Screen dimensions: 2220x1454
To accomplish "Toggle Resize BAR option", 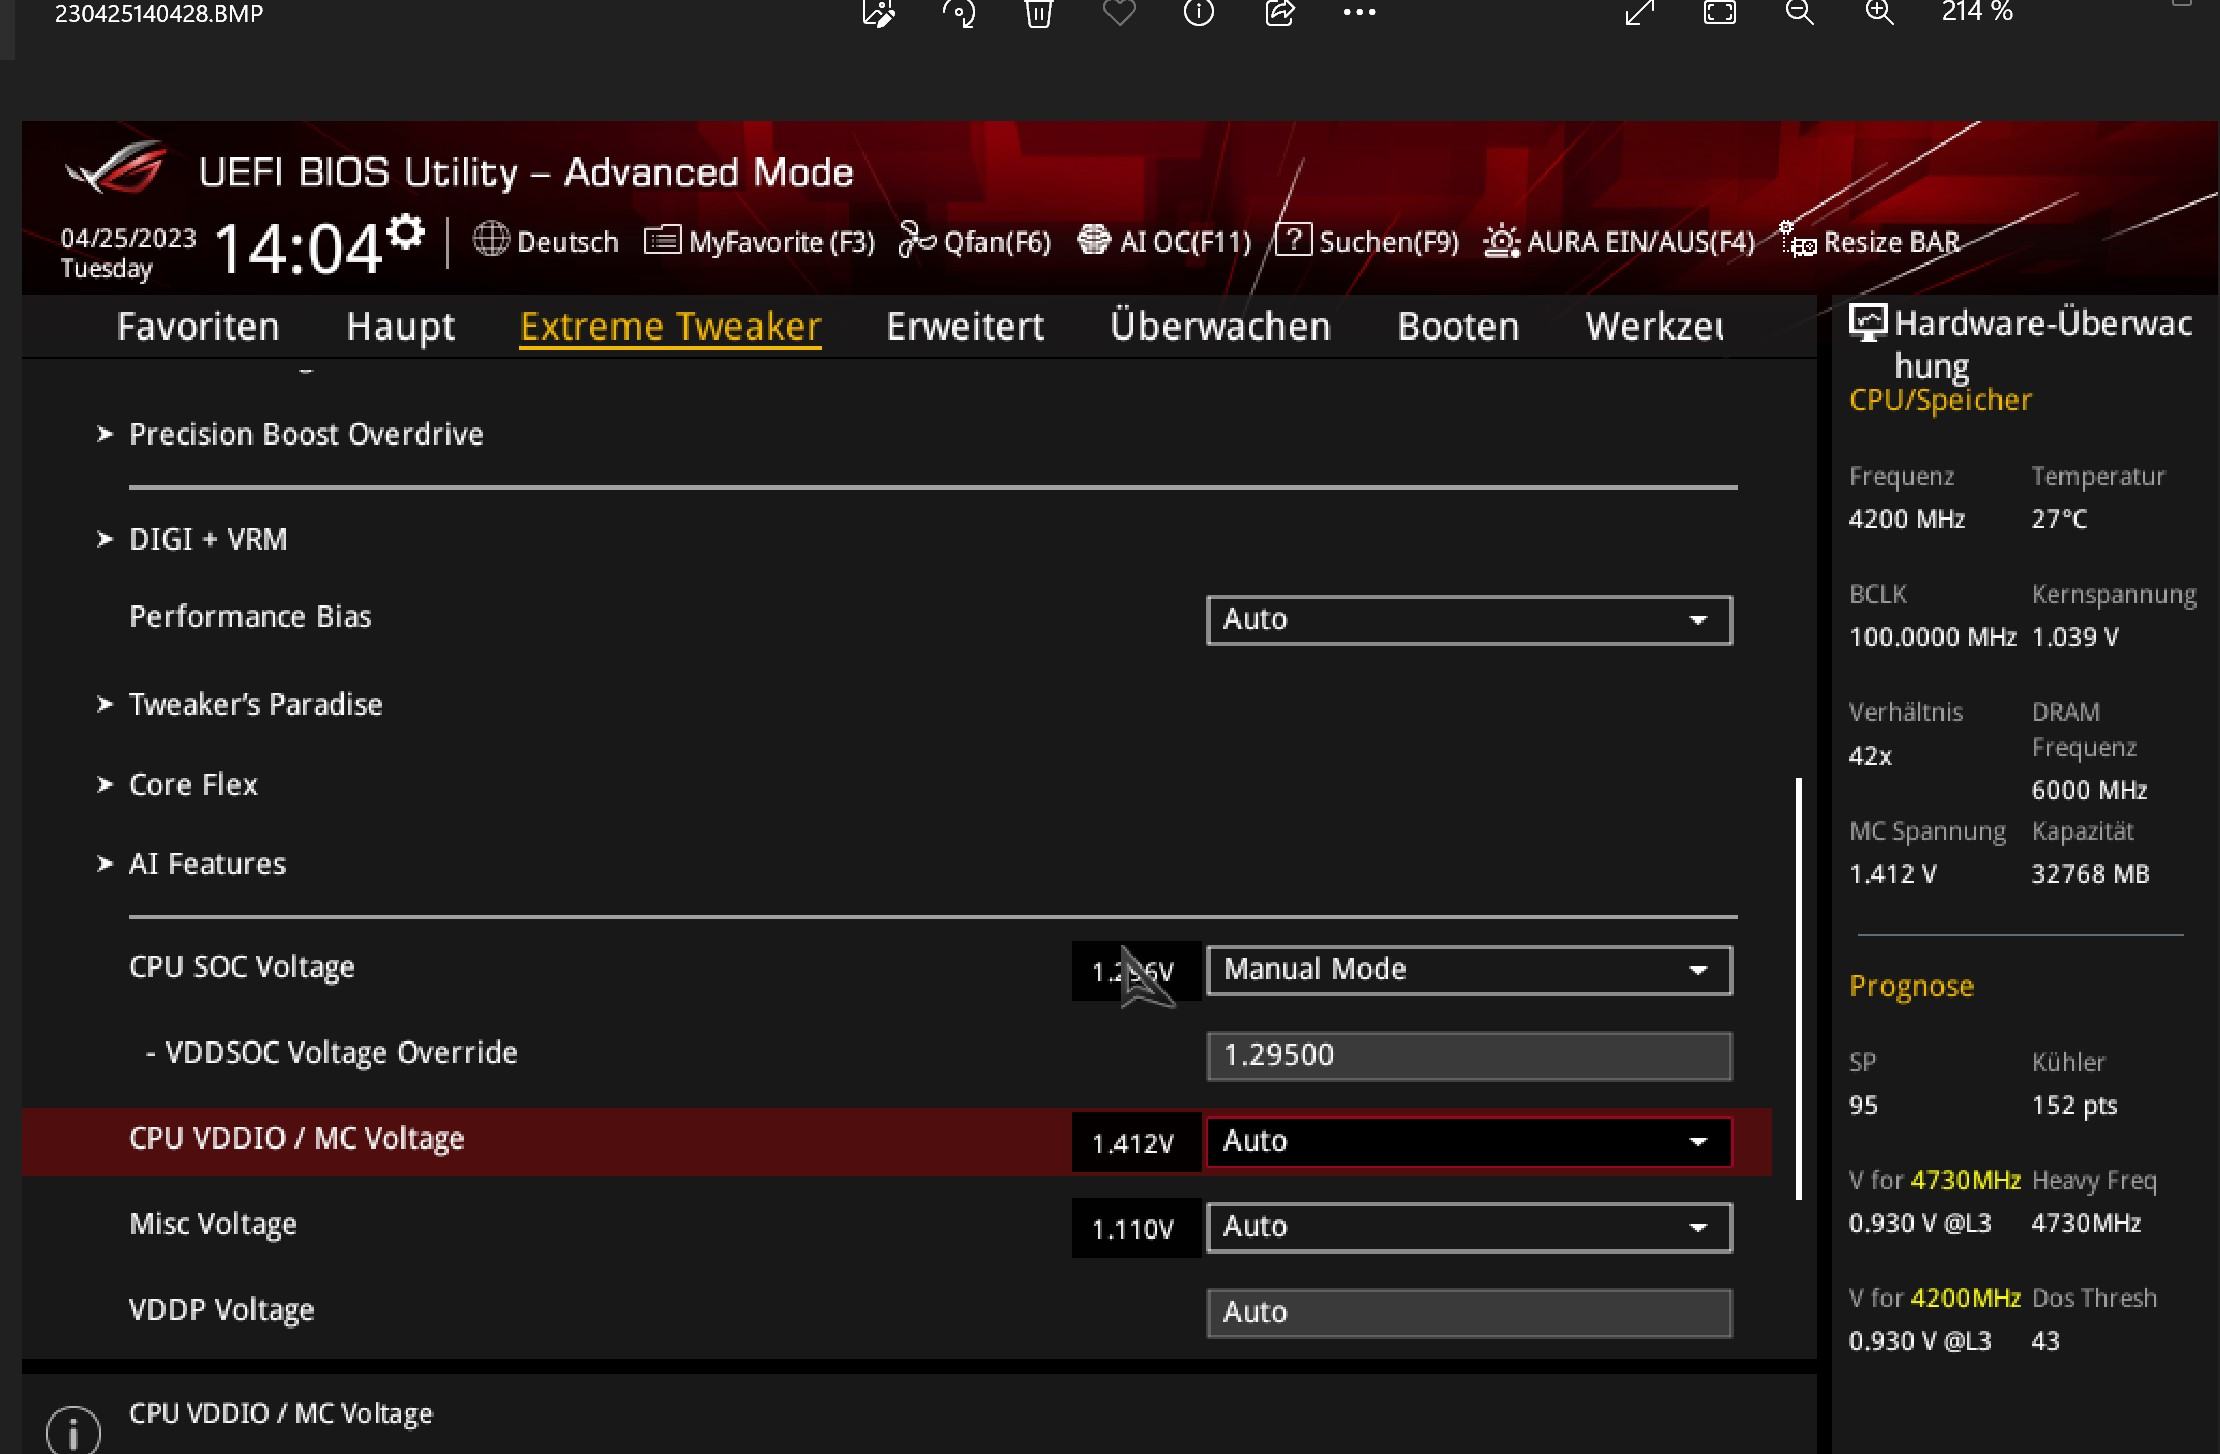I will pyautogui.click(x=1870, y=242).
